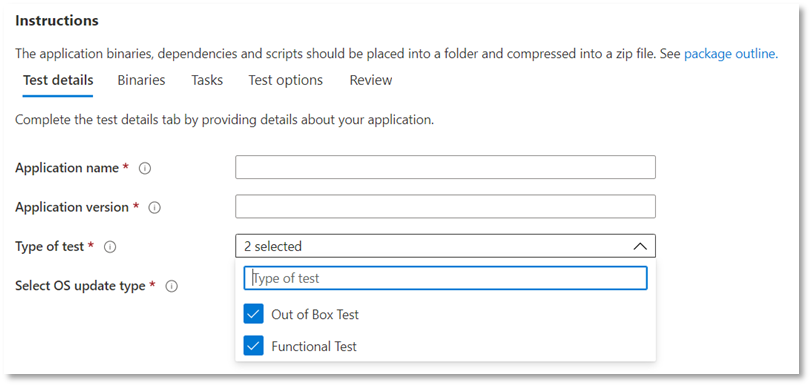The image size is (811, 386).
Task: Click the Type of test info icon
Action: click(x=110, y=247)
